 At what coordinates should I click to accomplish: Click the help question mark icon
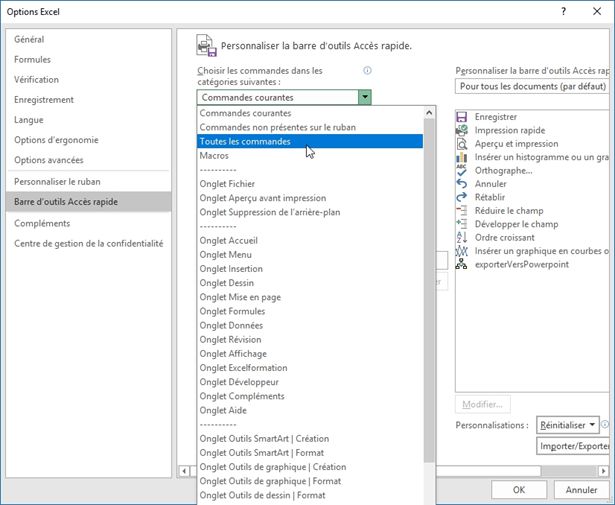point(564,11)
